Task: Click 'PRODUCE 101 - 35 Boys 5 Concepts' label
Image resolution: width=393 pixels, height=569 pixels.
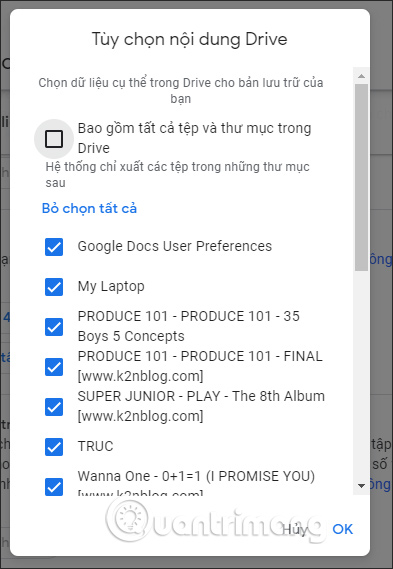Action: [189, 326]
